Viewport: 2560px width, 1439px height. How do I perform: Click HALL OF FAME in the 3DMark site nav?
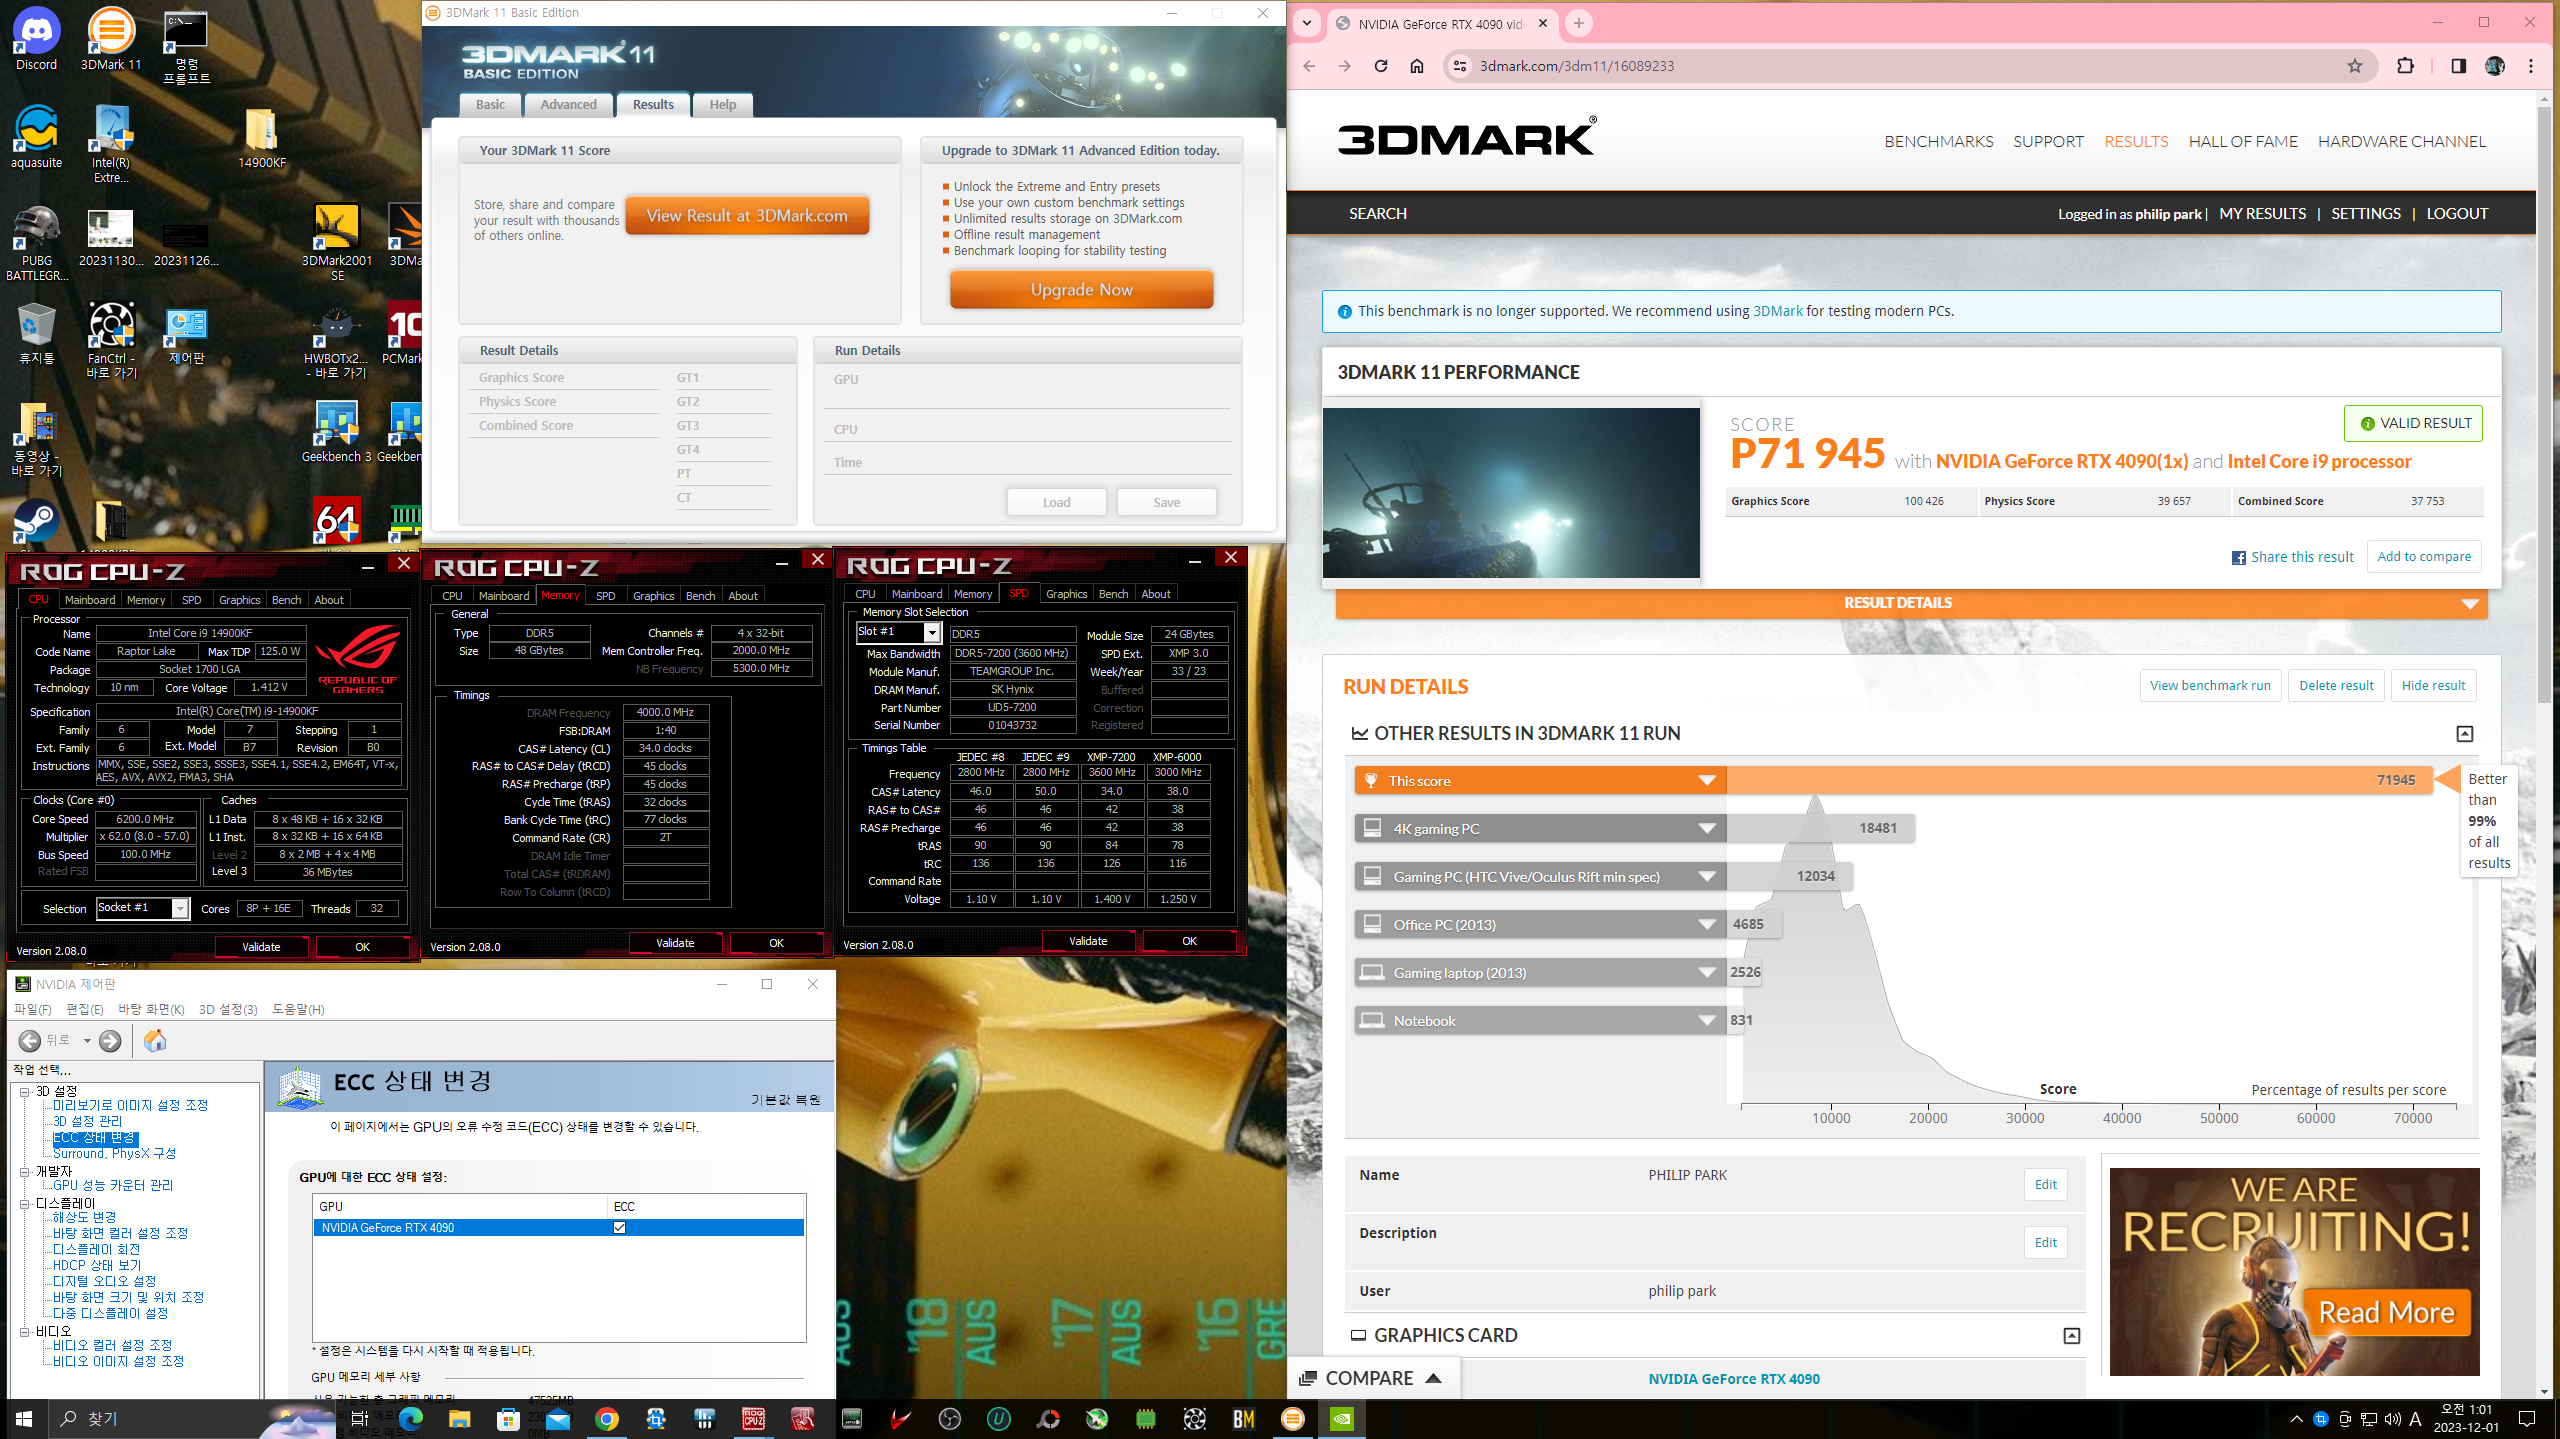[x=2243, y=141]
